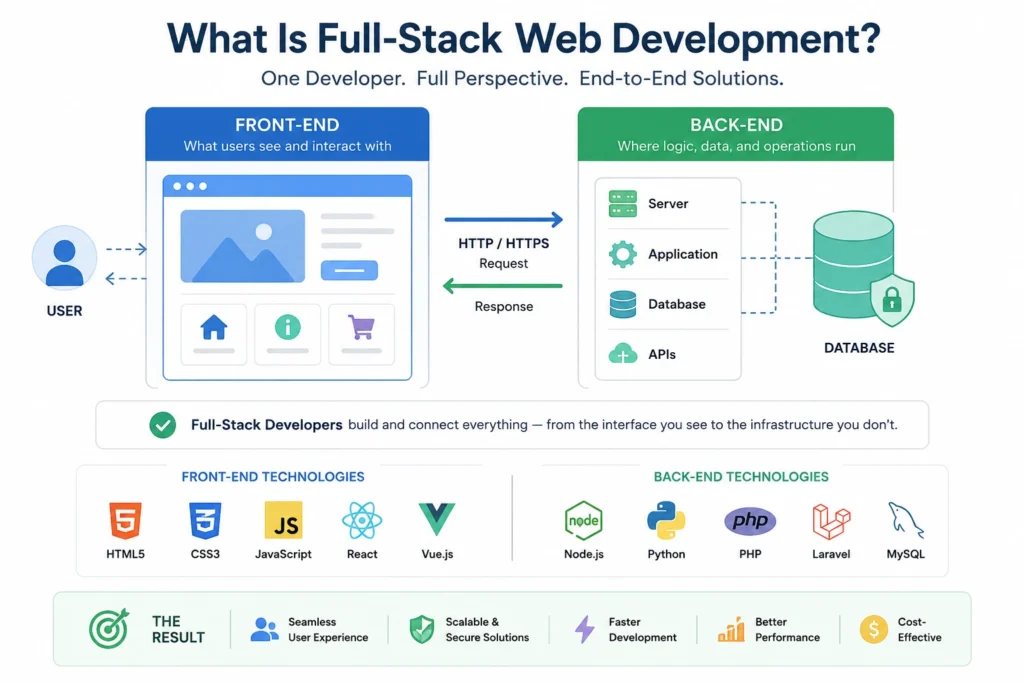Click the target icon next to THE RESULT
The width and height of the screenshot is (1024, 683).
pyautogui.click(x=108, y=629)
